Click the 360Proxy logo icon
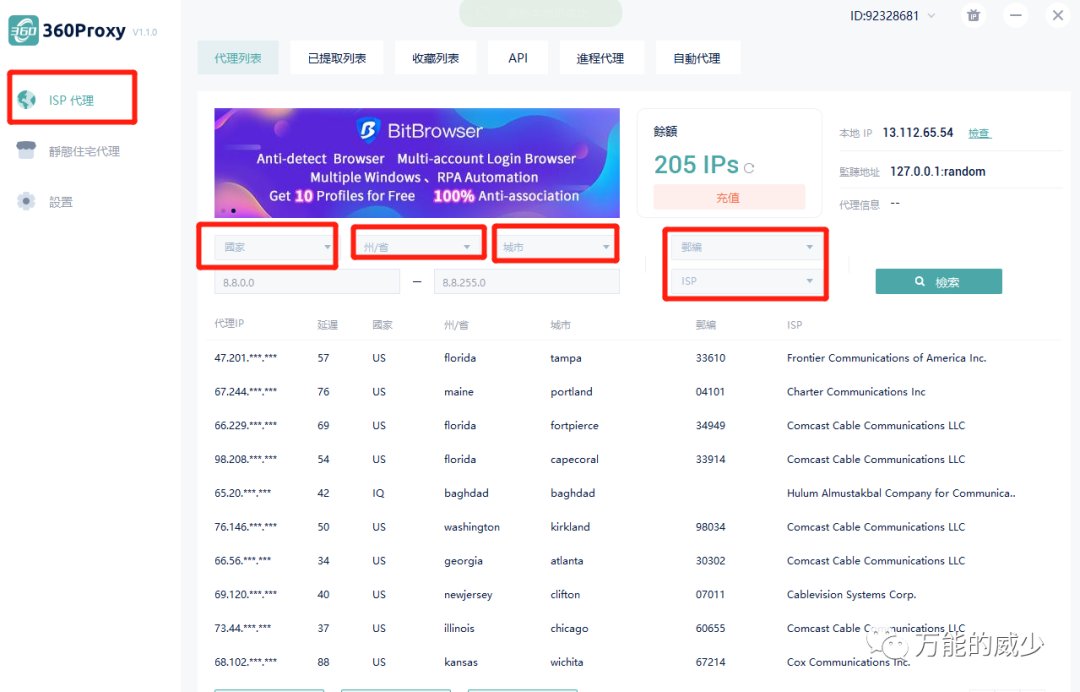 (x=23, y=31)
